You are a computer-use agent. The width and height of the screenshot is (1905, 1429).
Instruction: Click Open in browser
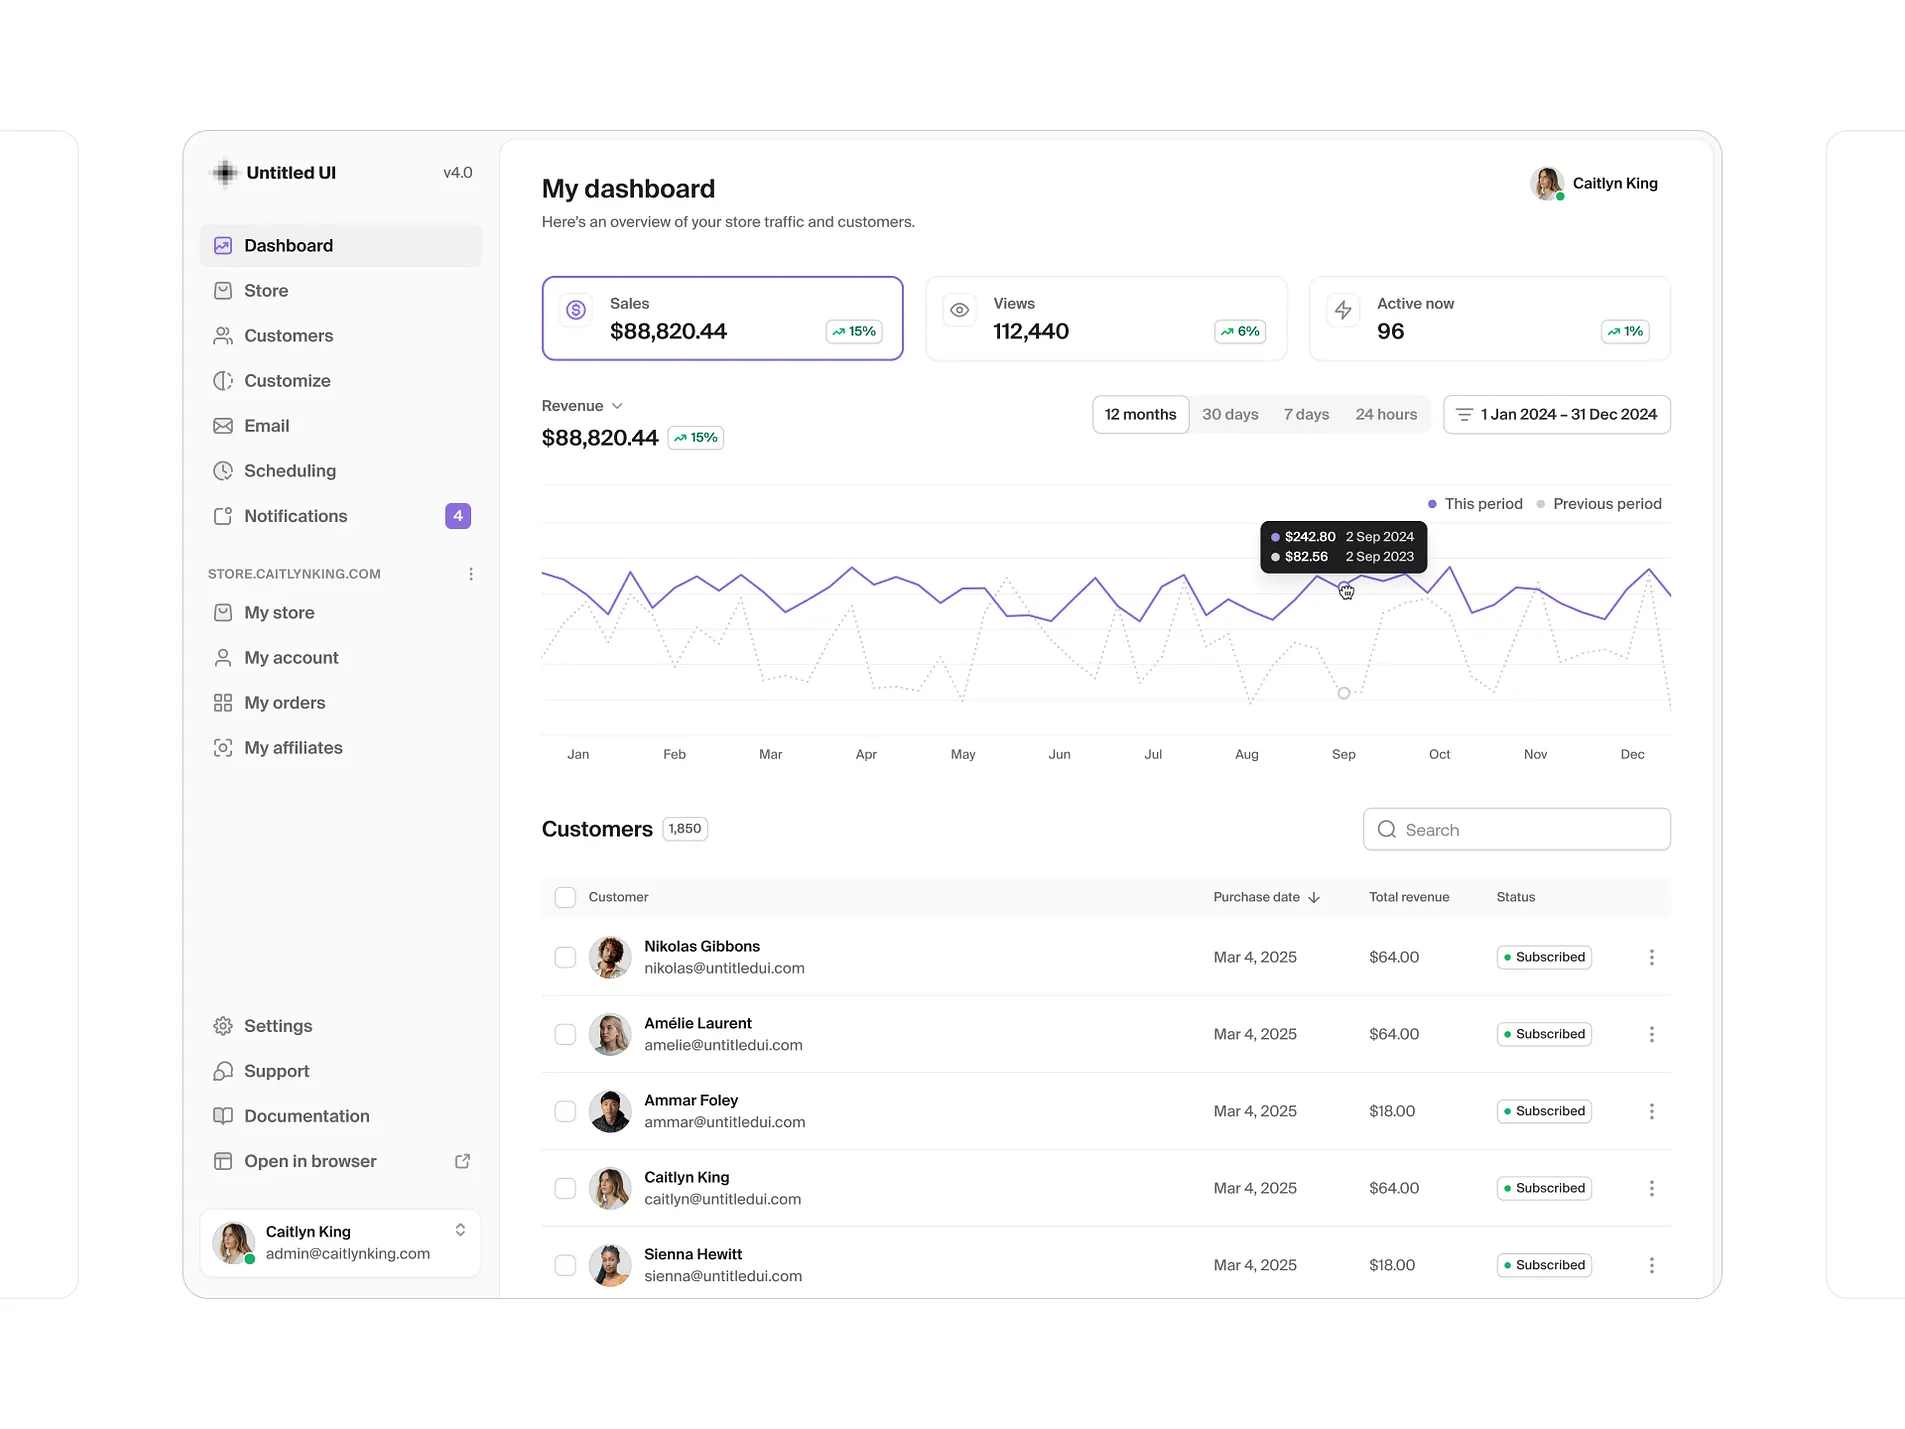point(308,1161)
